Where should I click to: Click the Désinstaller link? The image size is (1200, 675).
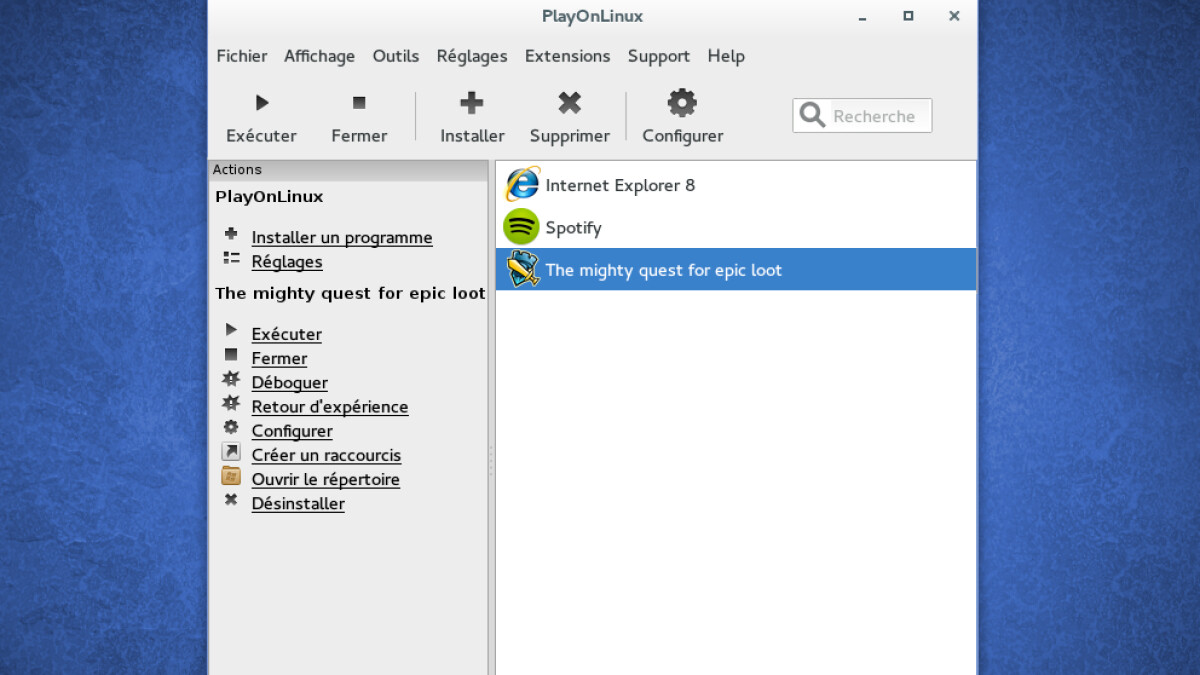tap(298, 504)
